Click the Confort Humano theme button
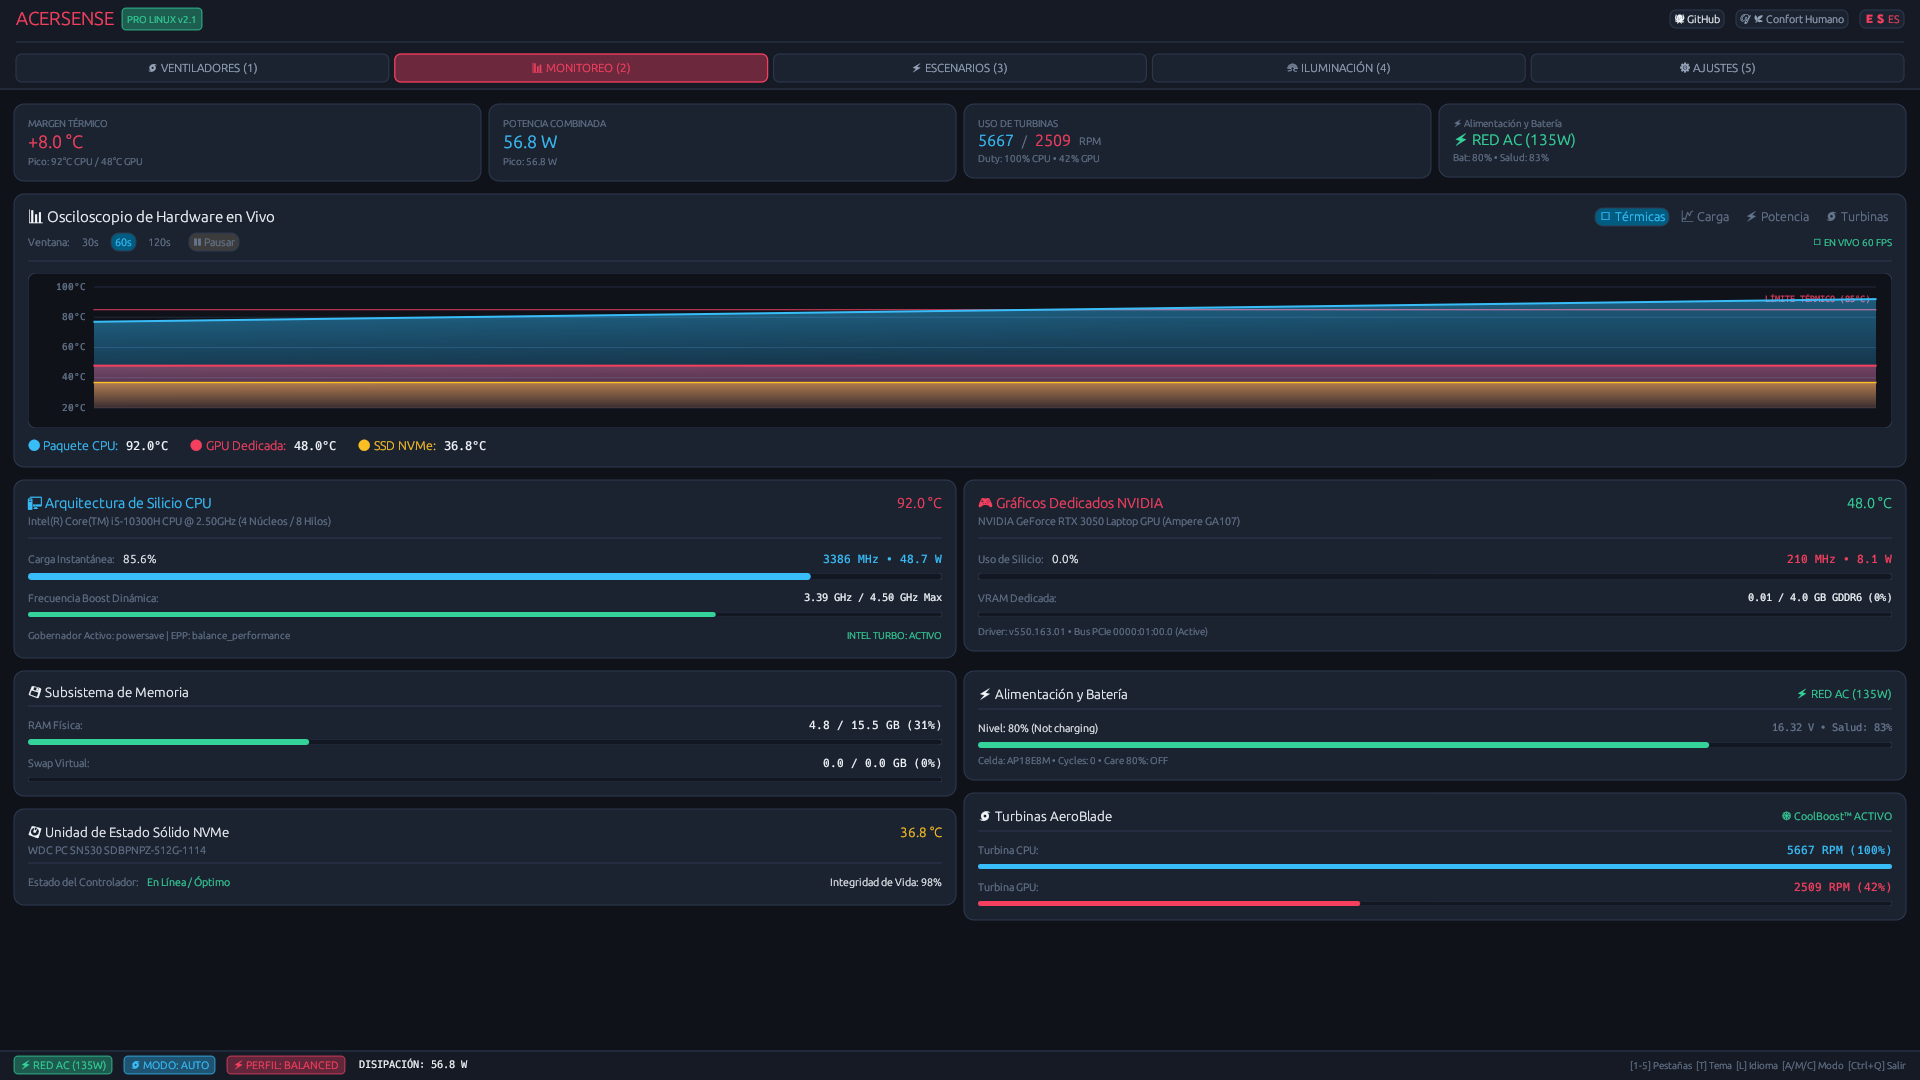The image size is (1920, 1080). 1792,19
